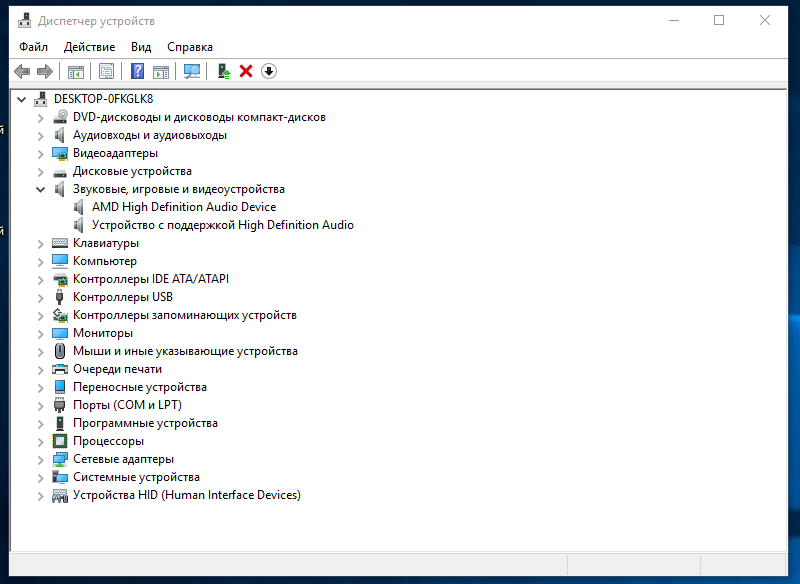Expand the Контроллеры USB category
This screenshot has height=584, width=800.
point(41,297)
